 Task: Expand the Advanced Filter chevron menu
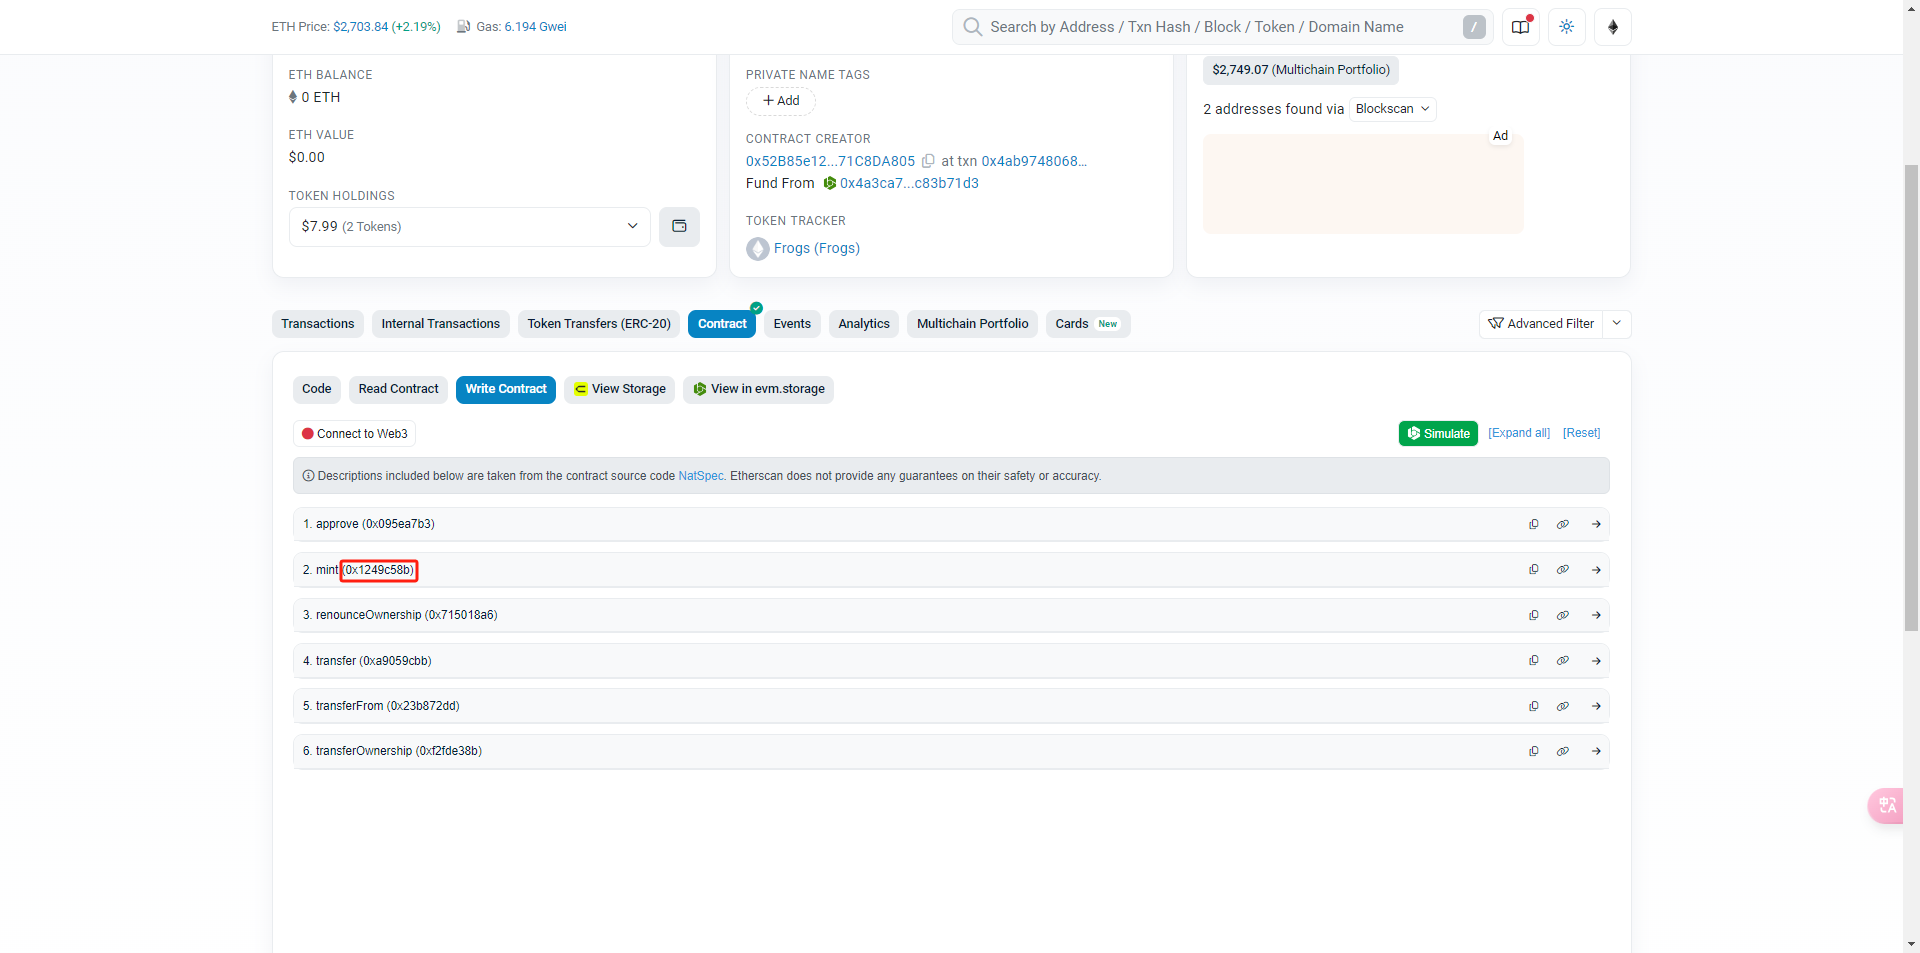pos(1617,324)
